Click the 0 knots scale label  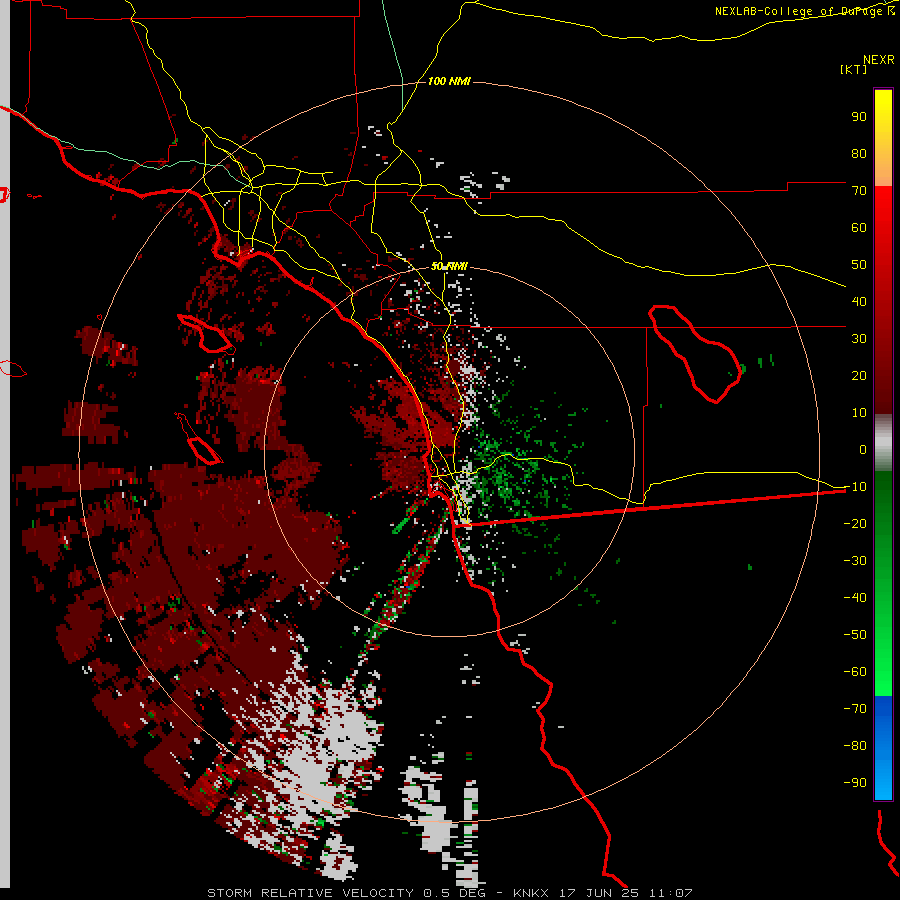tap(863, 449)
